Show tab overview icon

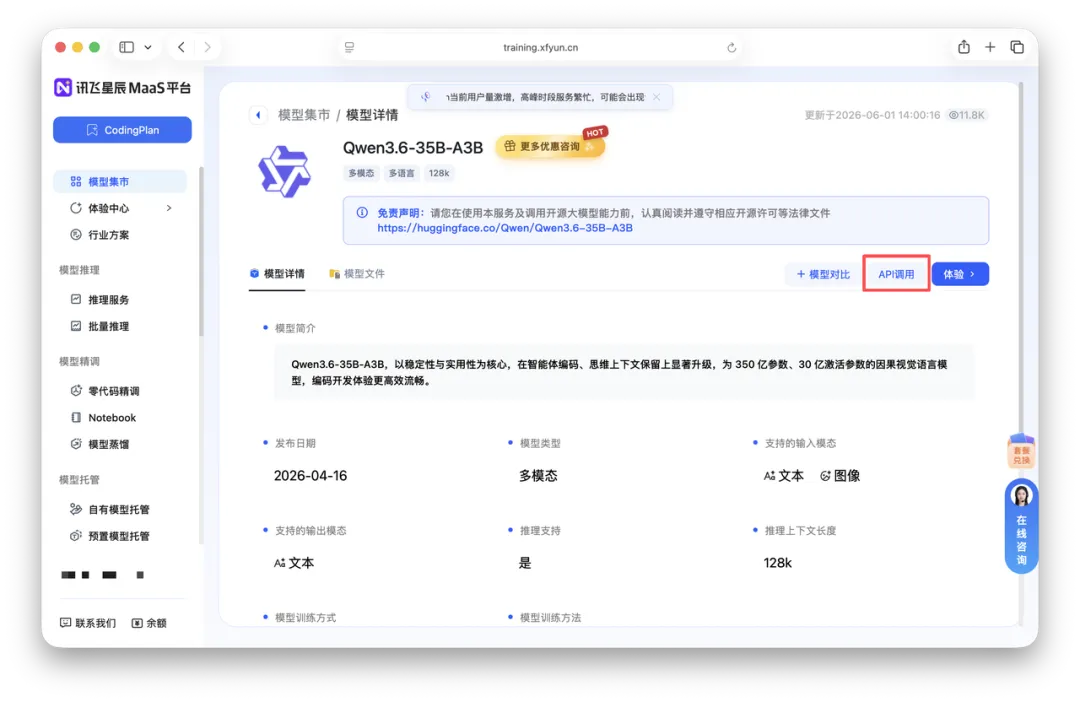[x=1017, y=47]
